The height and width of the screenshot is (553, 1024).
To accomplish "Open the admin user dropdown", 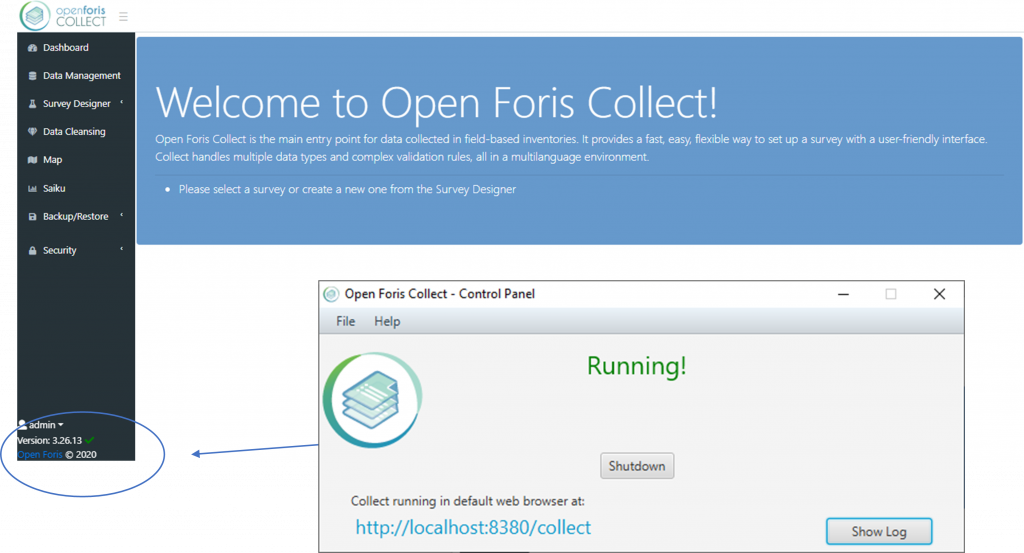I will pos(41,425).
